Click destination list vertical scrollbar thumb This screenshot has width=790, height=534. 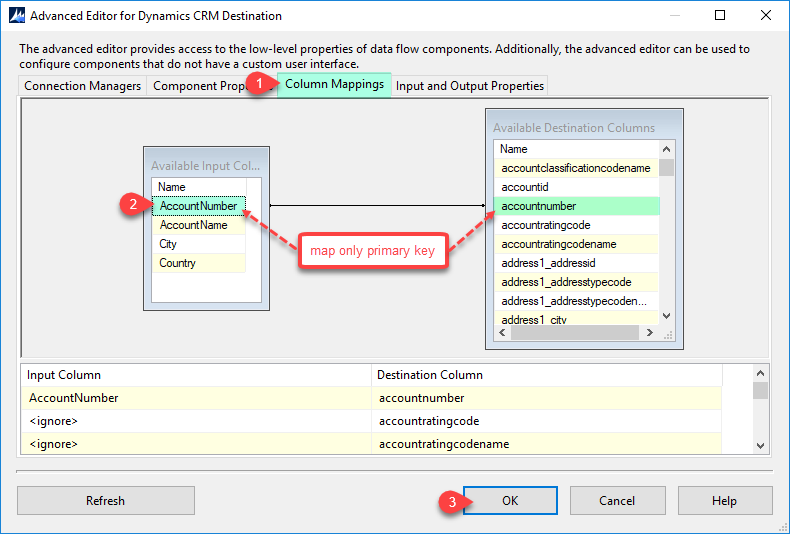667,167
